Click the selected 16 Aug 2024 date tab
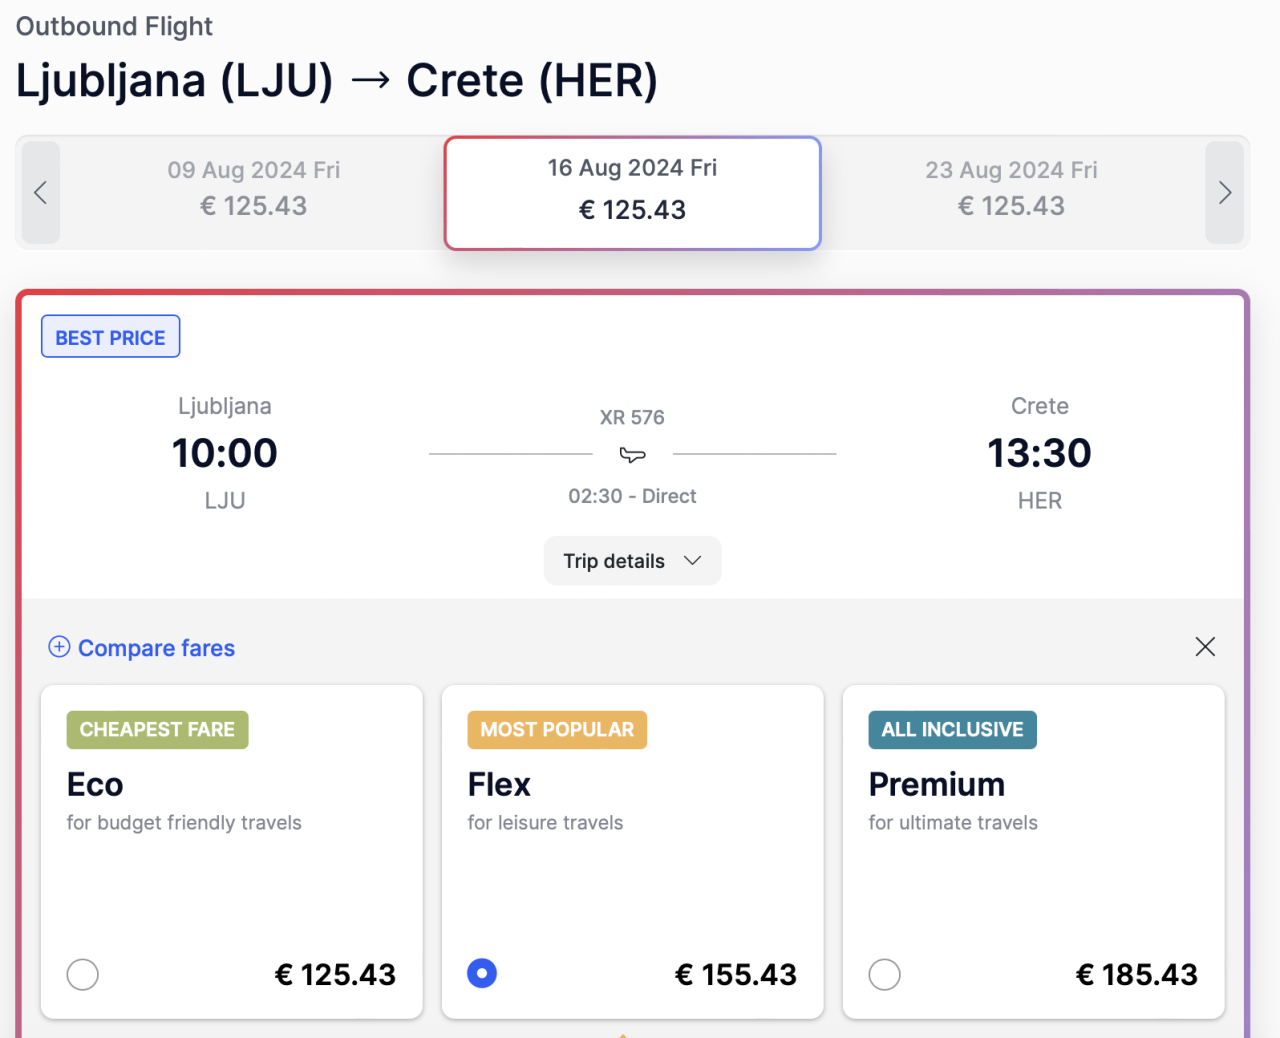 (x=632, y=191)
